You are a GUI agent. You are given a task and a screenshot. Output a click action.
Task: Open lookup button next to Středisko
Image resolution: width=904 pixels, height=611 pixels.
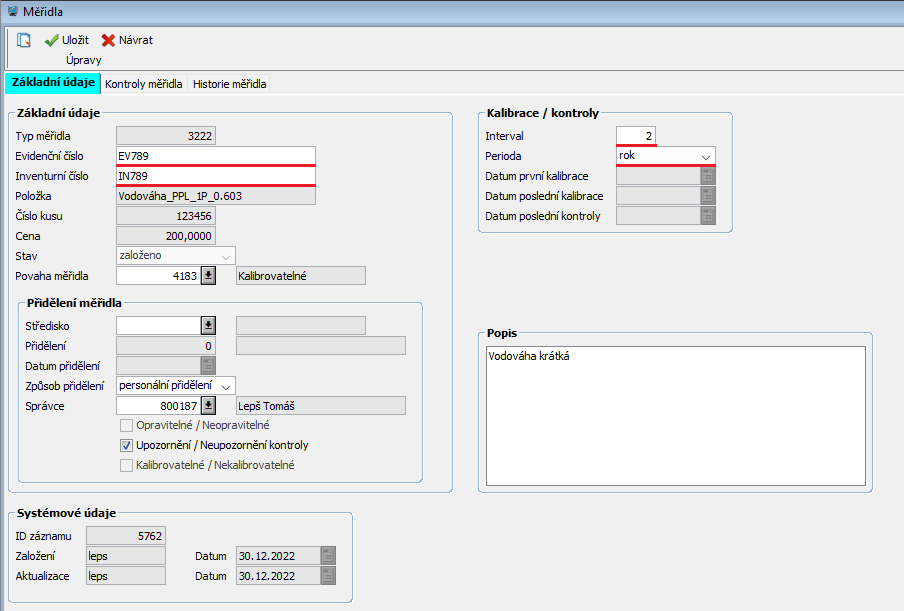pos(208,326)
